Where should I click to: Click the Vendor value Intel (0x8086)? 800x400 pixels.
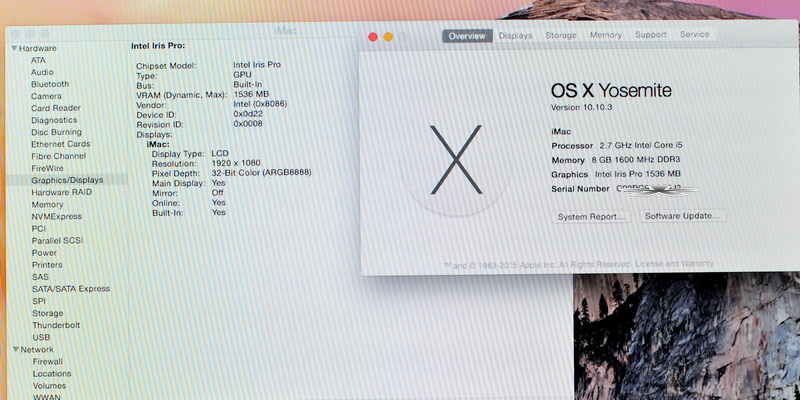[x=260, y=104]
